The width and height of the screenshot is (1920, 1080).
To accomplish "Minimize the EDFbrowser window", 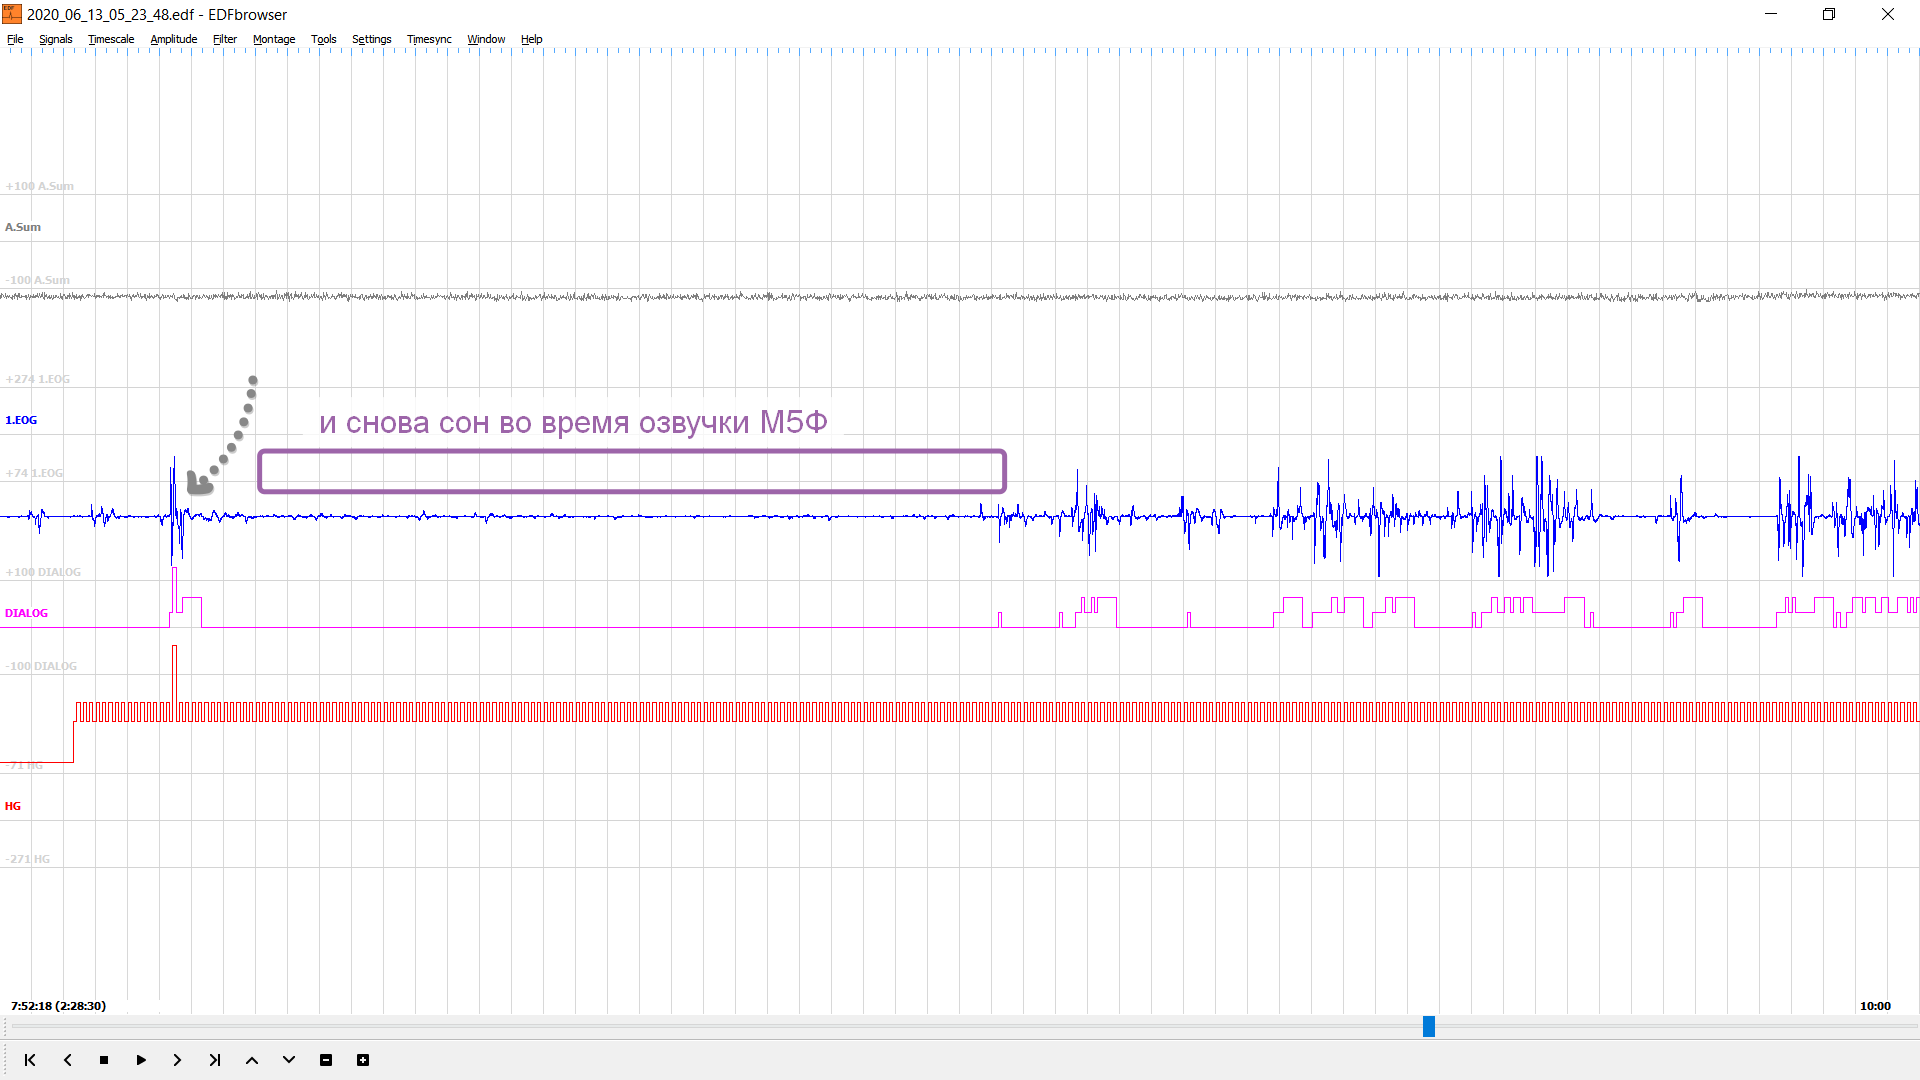I will pyautogui.click(x=1771, y=14).
